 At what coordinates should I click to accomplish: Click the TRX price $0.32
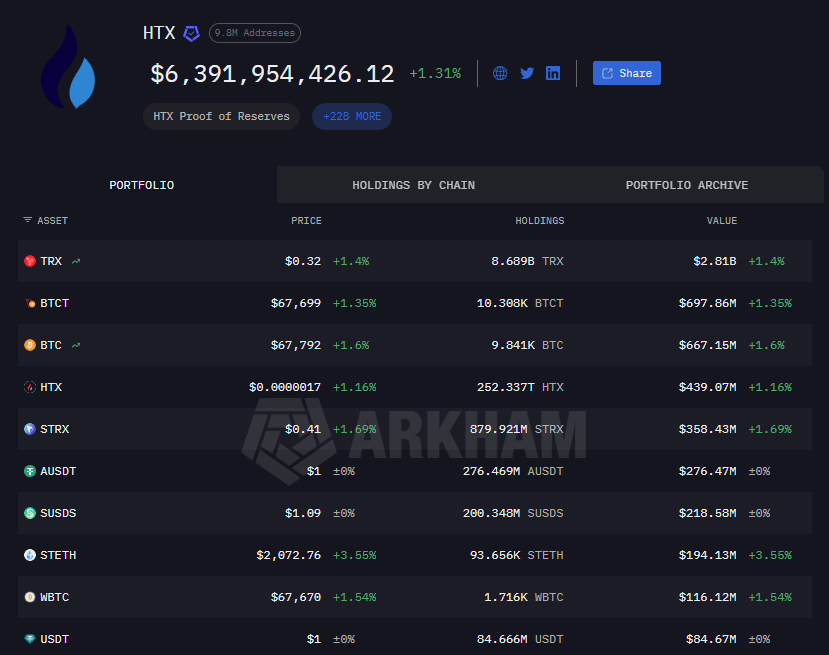pos(303,261)
